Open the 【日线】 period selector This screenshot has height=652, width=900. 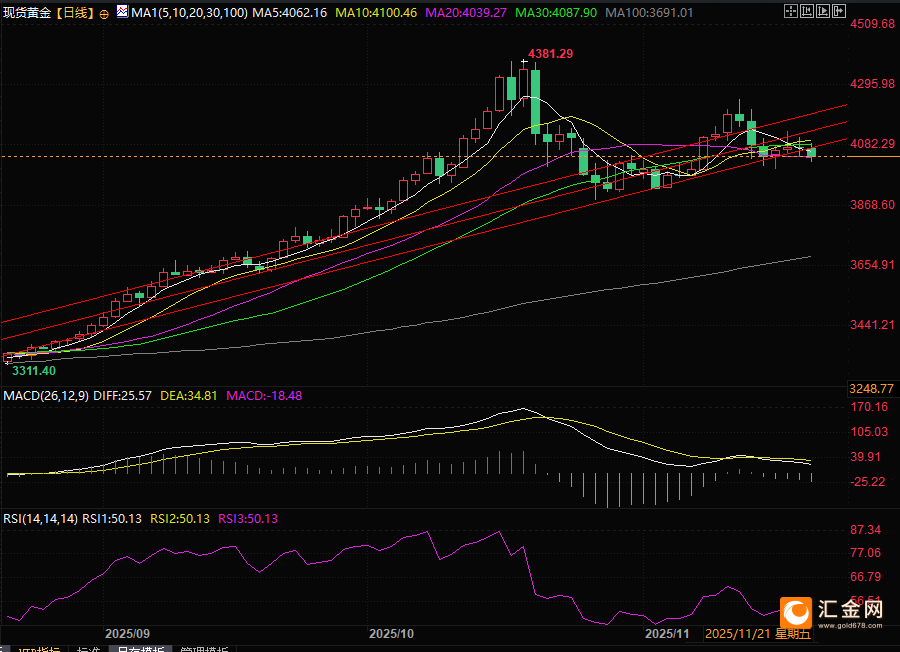point(75,13)
